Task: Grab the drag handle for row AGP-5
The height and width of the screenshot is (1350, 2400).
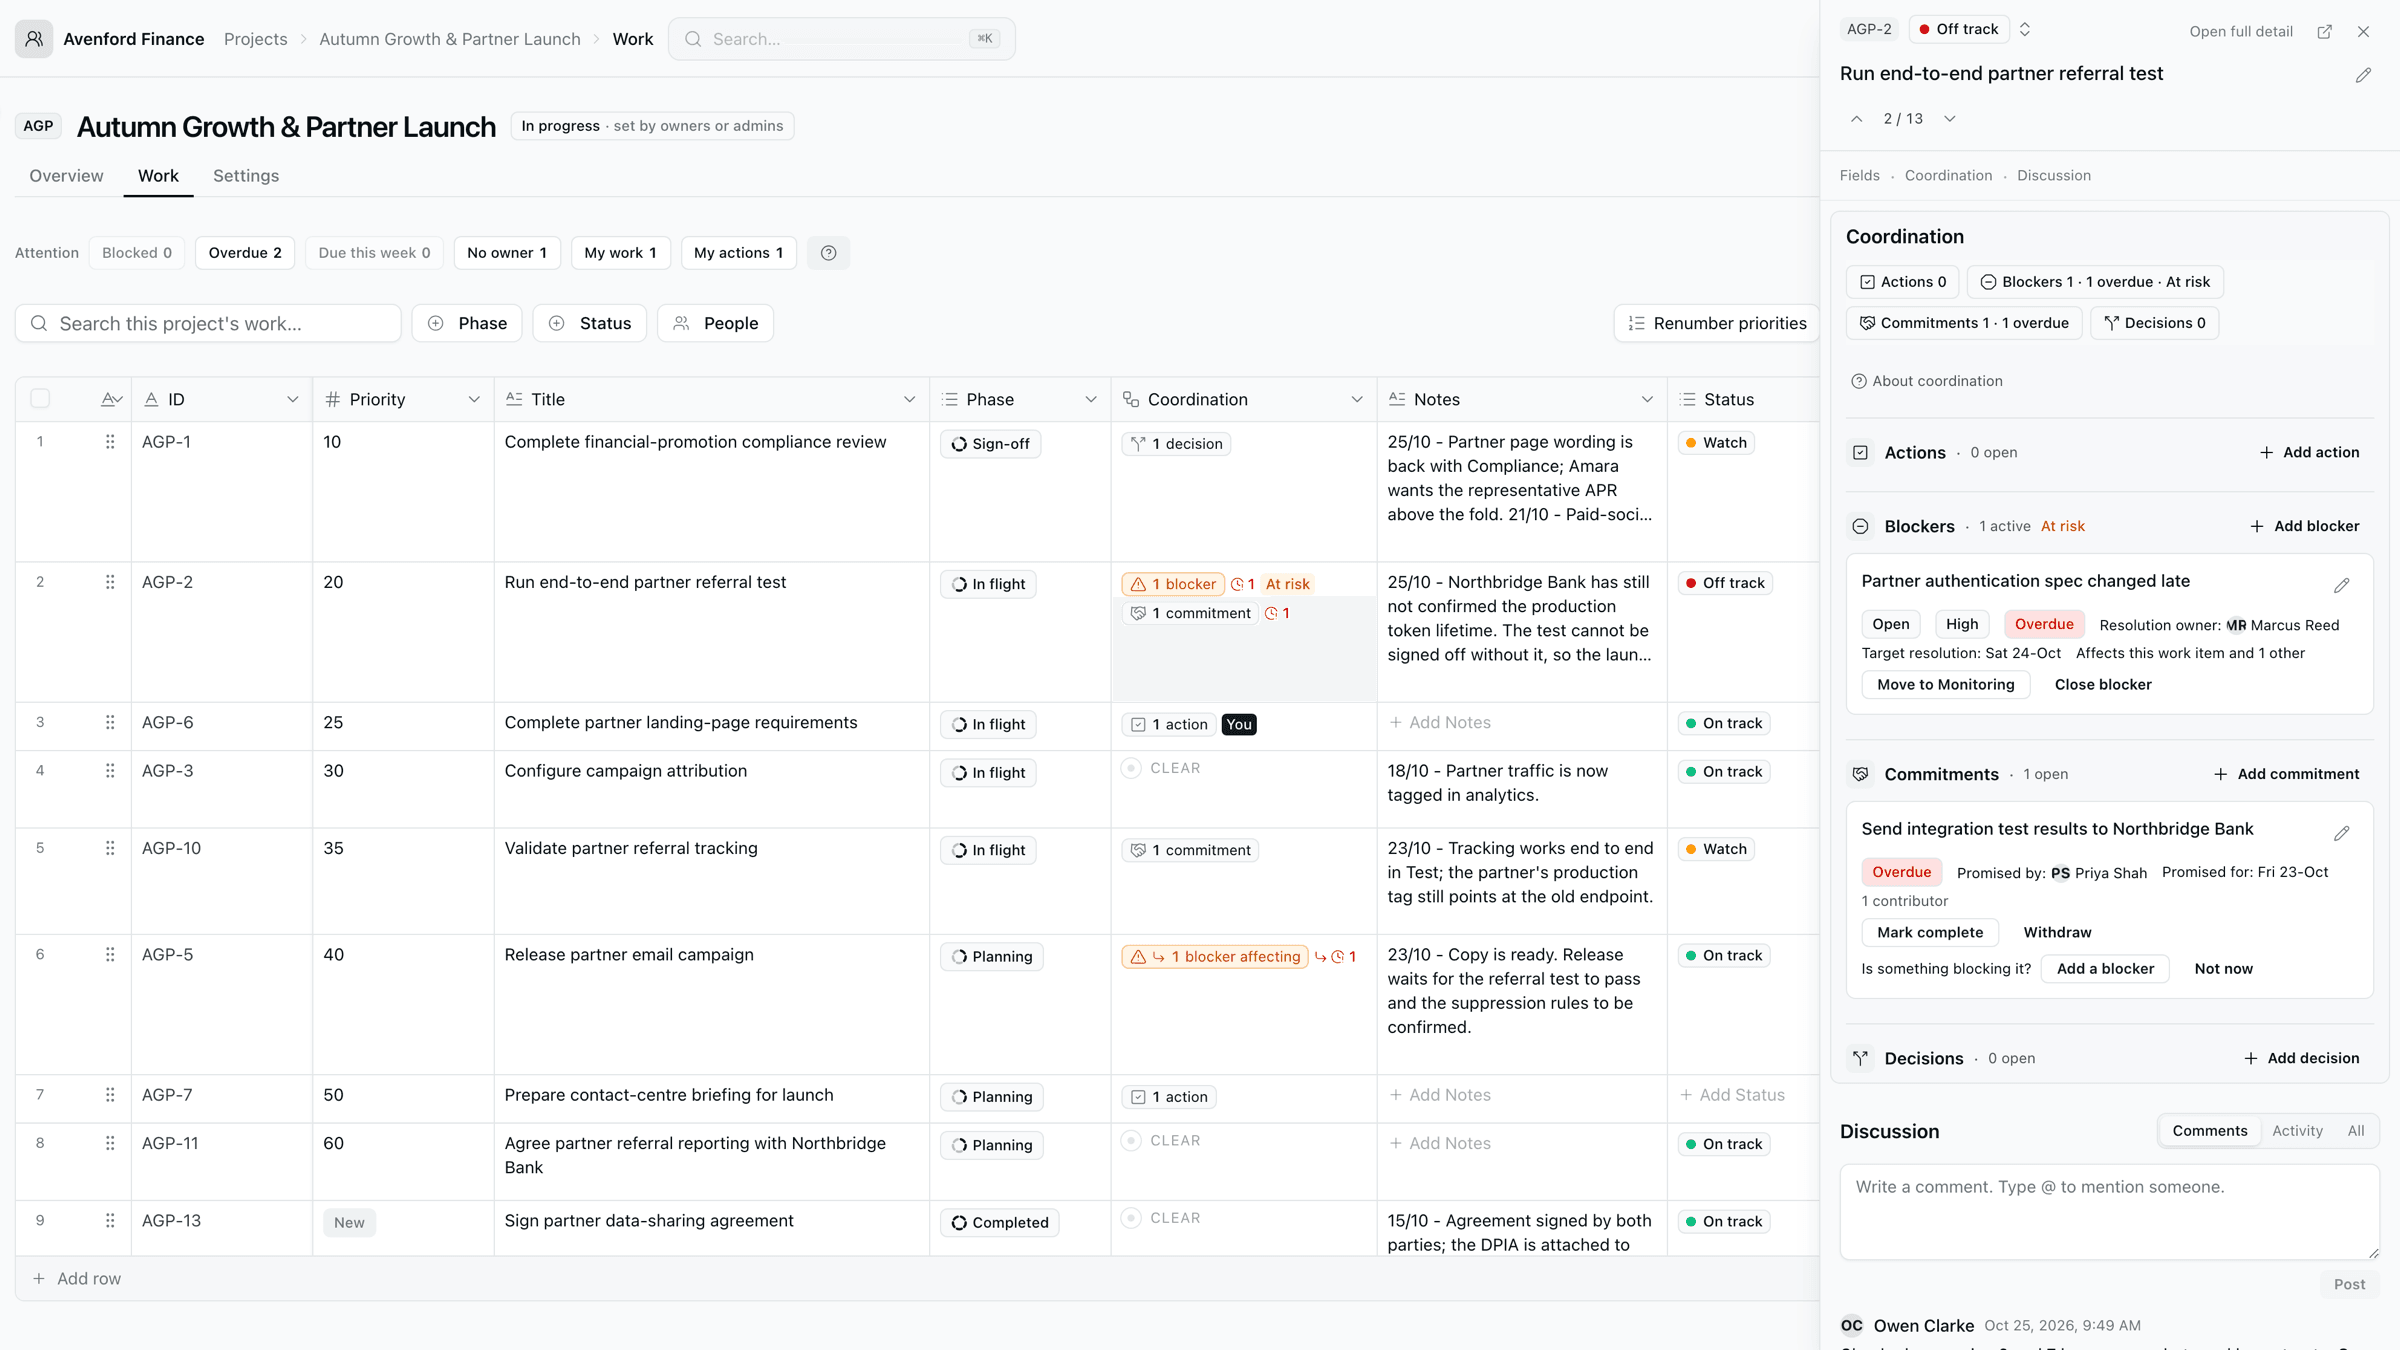Action: point(110,954)
